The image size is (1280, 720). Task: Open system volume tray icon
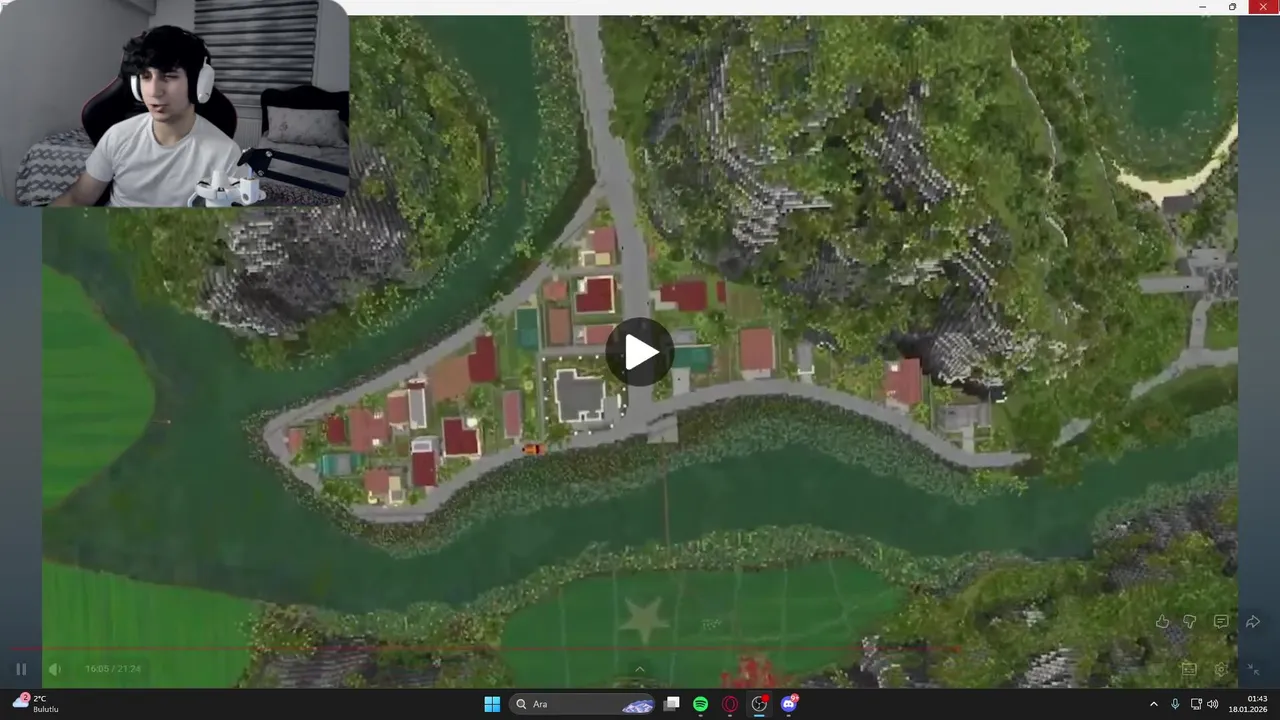pos(1213,704)
